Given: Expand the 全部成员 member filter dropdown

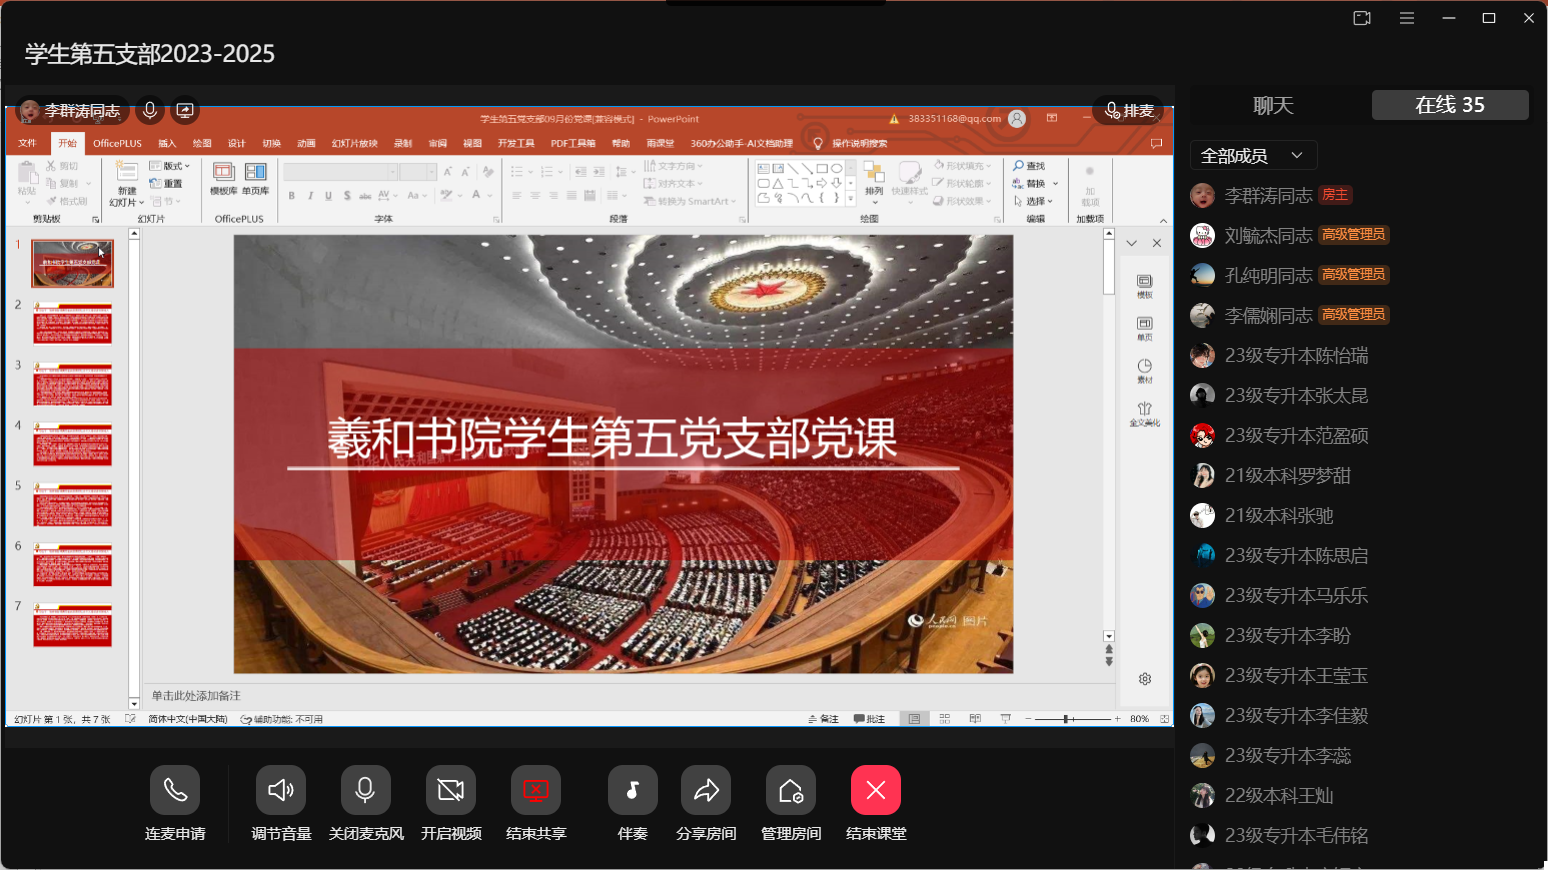Looking at the screenshot, I should pos(1253,156).
